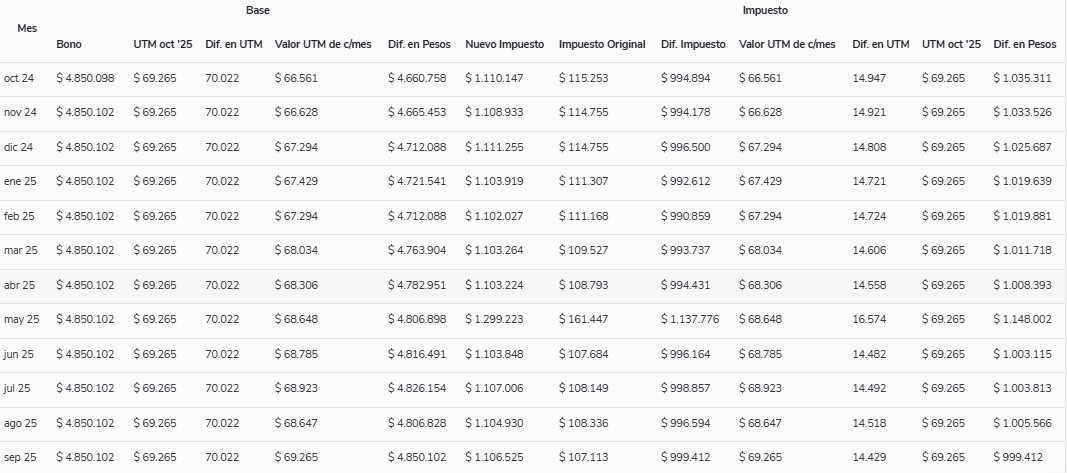
Task: Click the Dif. en Pesos value $ 1.148.002
Action: [x=1022, y=319]
